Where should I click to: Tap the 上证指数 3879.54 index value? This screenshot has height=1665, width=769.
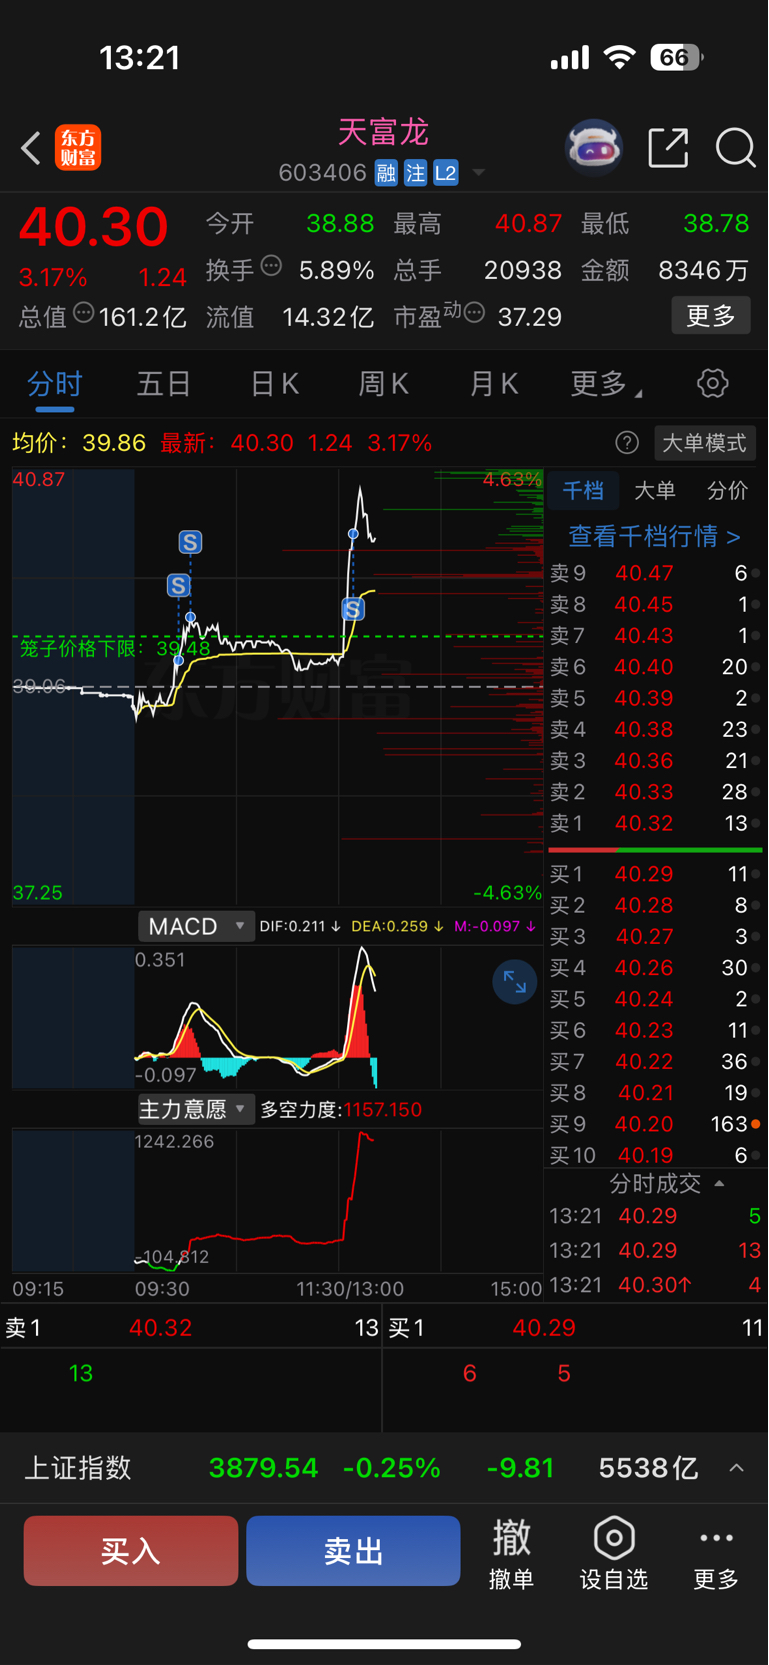[263, 1468]
